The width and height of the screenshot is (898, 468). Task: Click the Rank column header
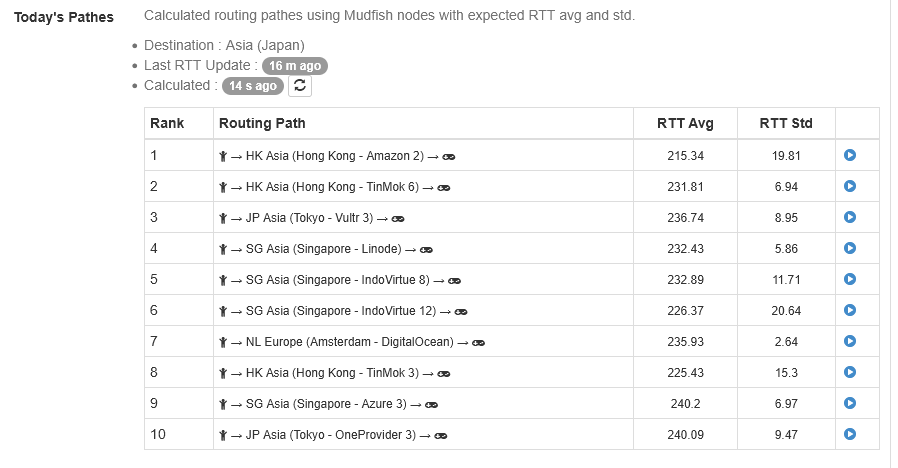[x=168, y=124]
